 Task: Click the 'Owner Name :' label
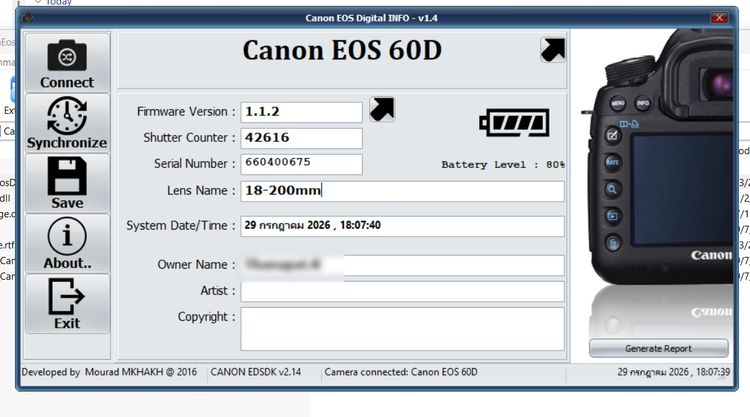pos(197,265)
